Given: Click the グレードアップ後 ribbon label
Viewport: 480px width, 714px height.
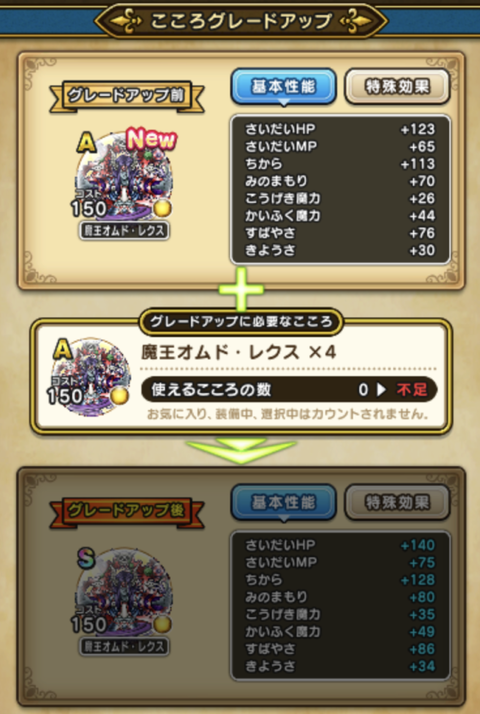Looking at the screenshot, I should point(127,512).
